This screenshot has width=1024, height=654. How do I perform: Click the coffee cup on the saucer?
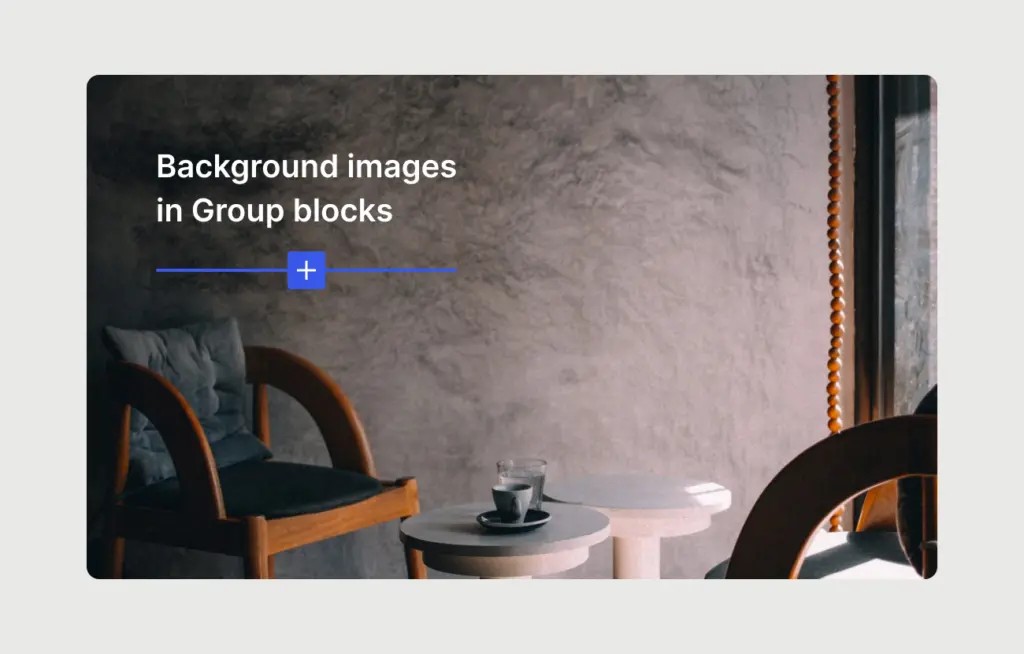(510, 500)
